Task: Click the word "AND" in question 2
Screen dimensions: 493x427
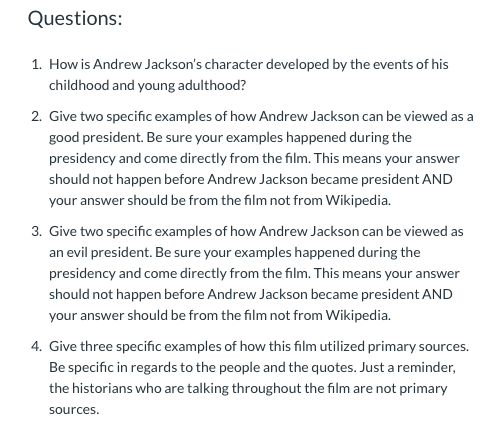Action: coord(437,179)
